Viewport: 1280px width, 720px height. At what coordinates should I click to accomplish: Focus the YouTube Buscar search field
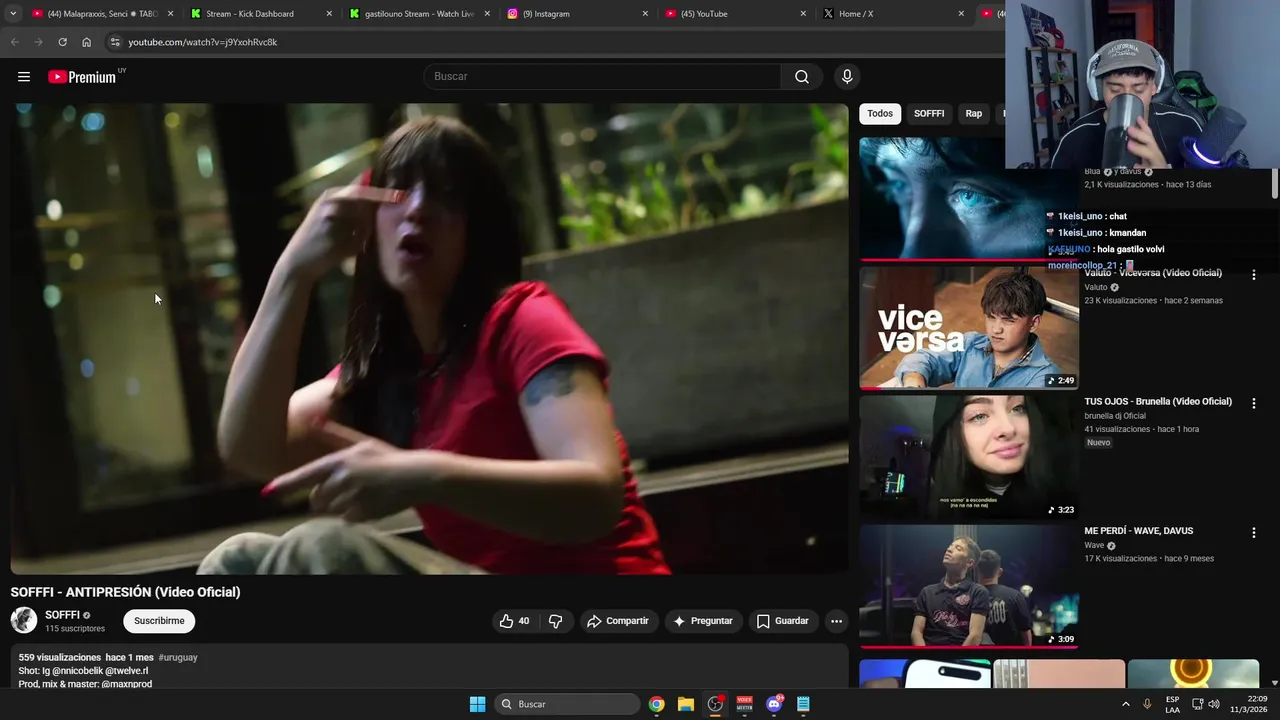pyautogui.click(x=602, y=77)
